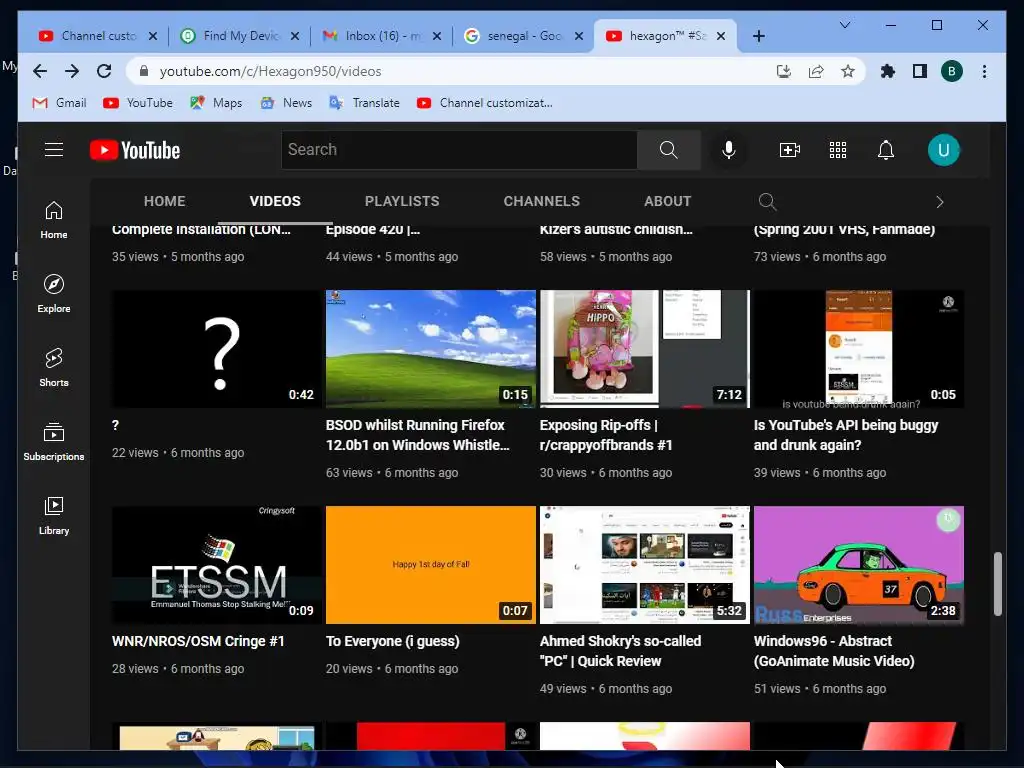
Task: Open Library in the sidebar
Action: pos(54,516)
